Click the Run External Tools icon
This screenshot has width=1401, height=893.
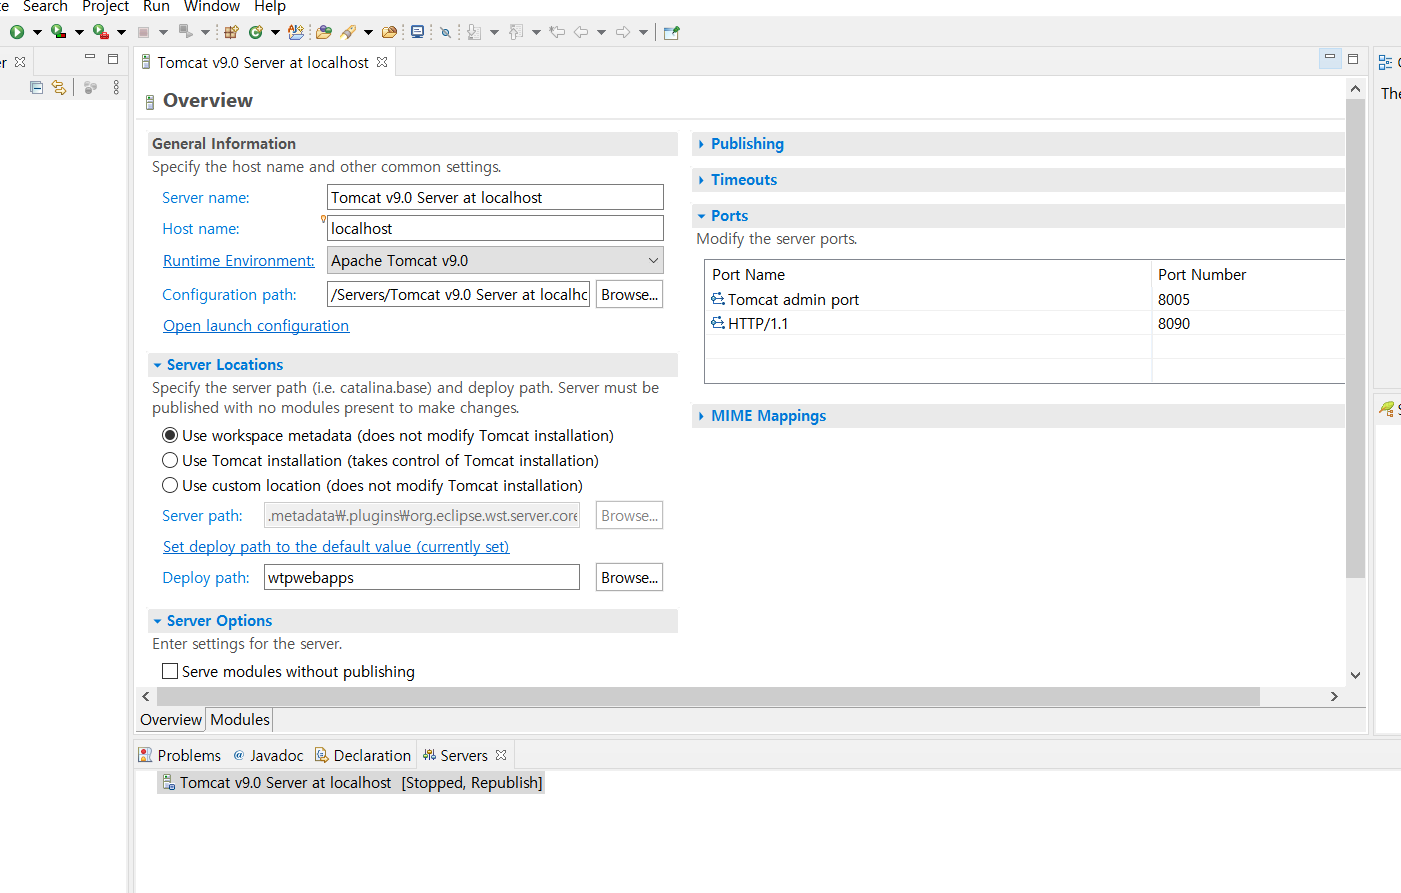point(100,32)
